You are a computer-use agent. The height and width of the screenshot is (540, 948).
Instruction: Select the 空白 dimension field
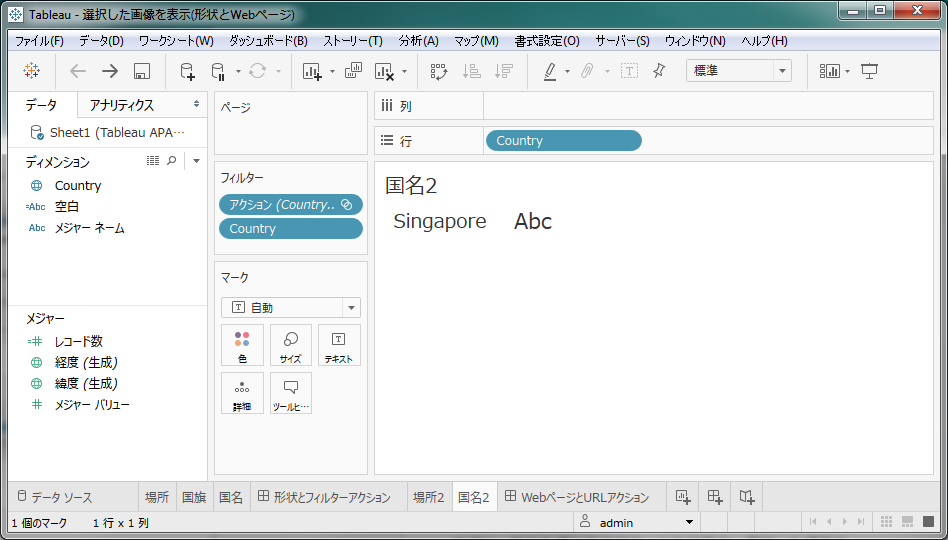coord(67,207)
